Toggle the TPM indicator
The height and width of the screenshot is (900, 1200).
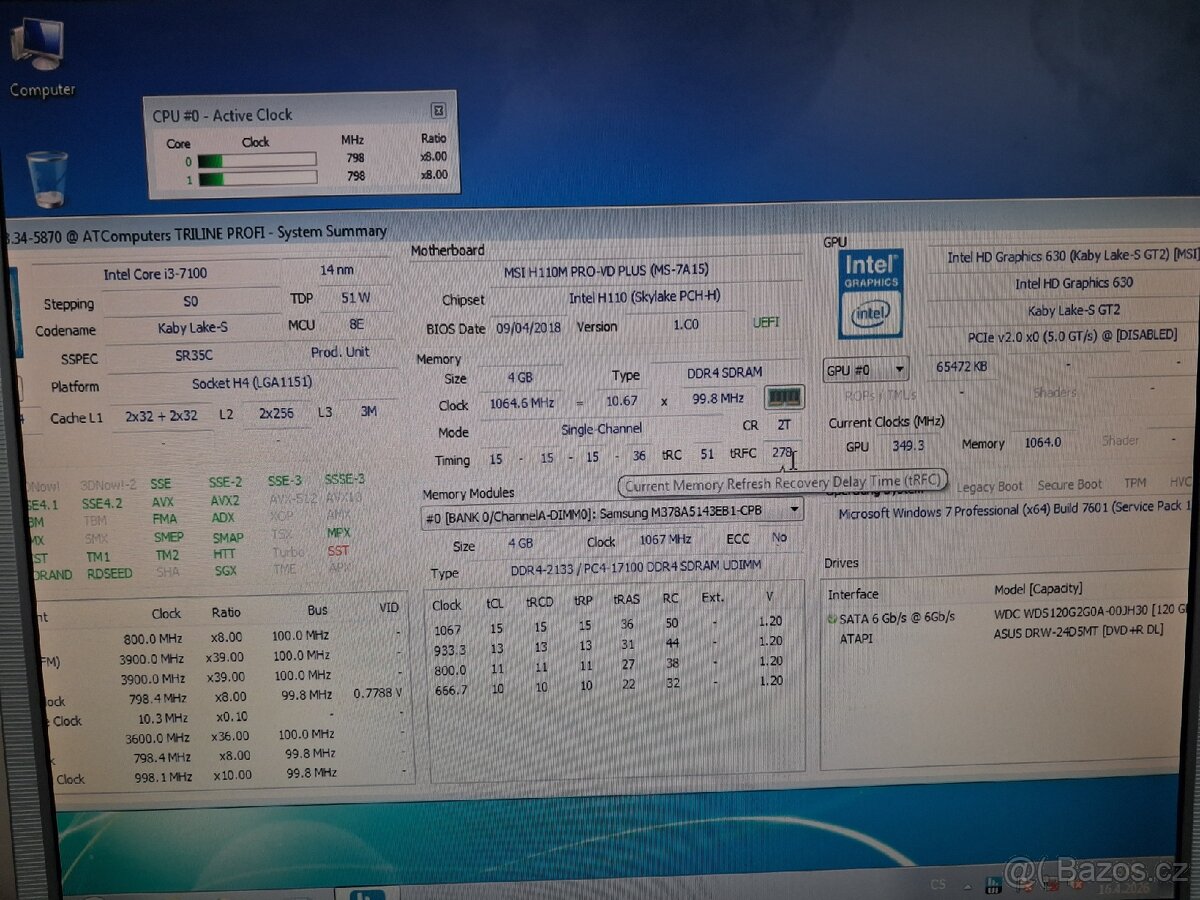(1135, 482)
